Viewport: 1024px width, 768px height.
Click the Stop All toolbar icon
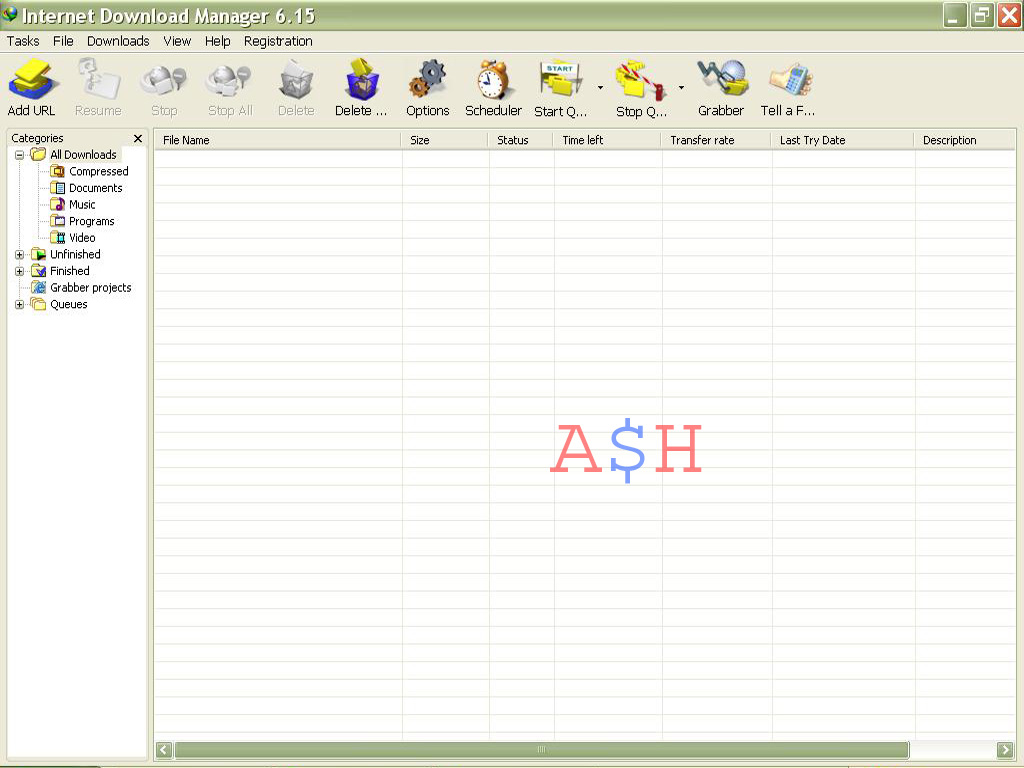coord(229,81)
